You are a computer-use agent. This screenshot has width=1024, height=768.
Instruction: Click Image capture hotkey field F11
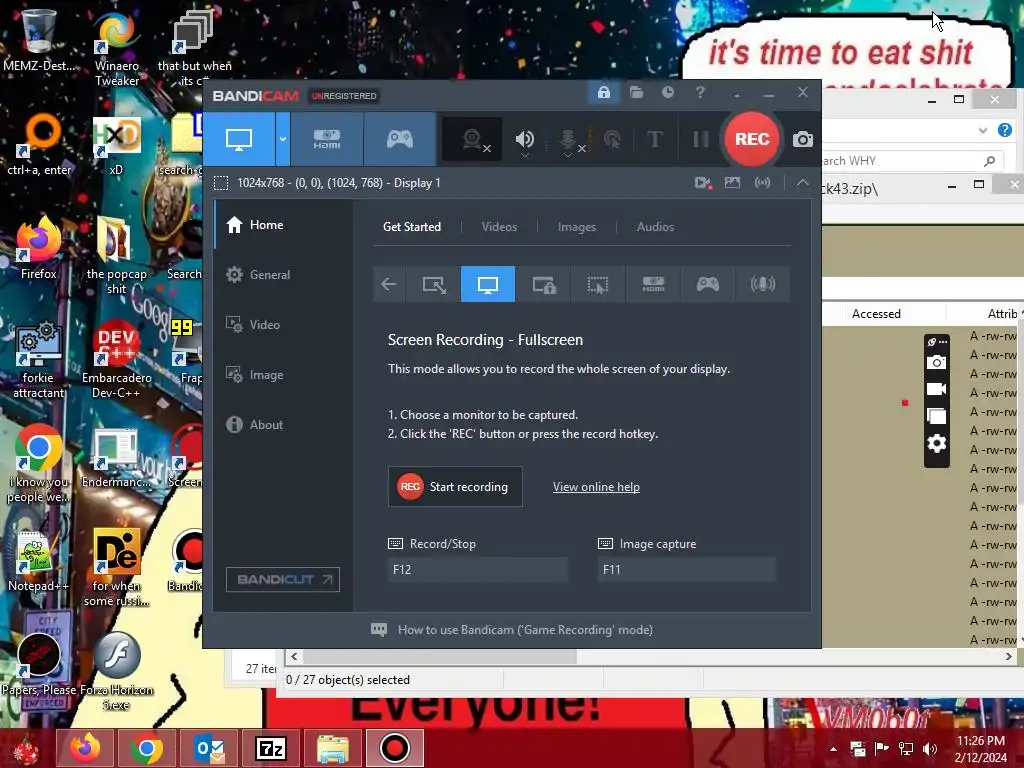(687, 569)
